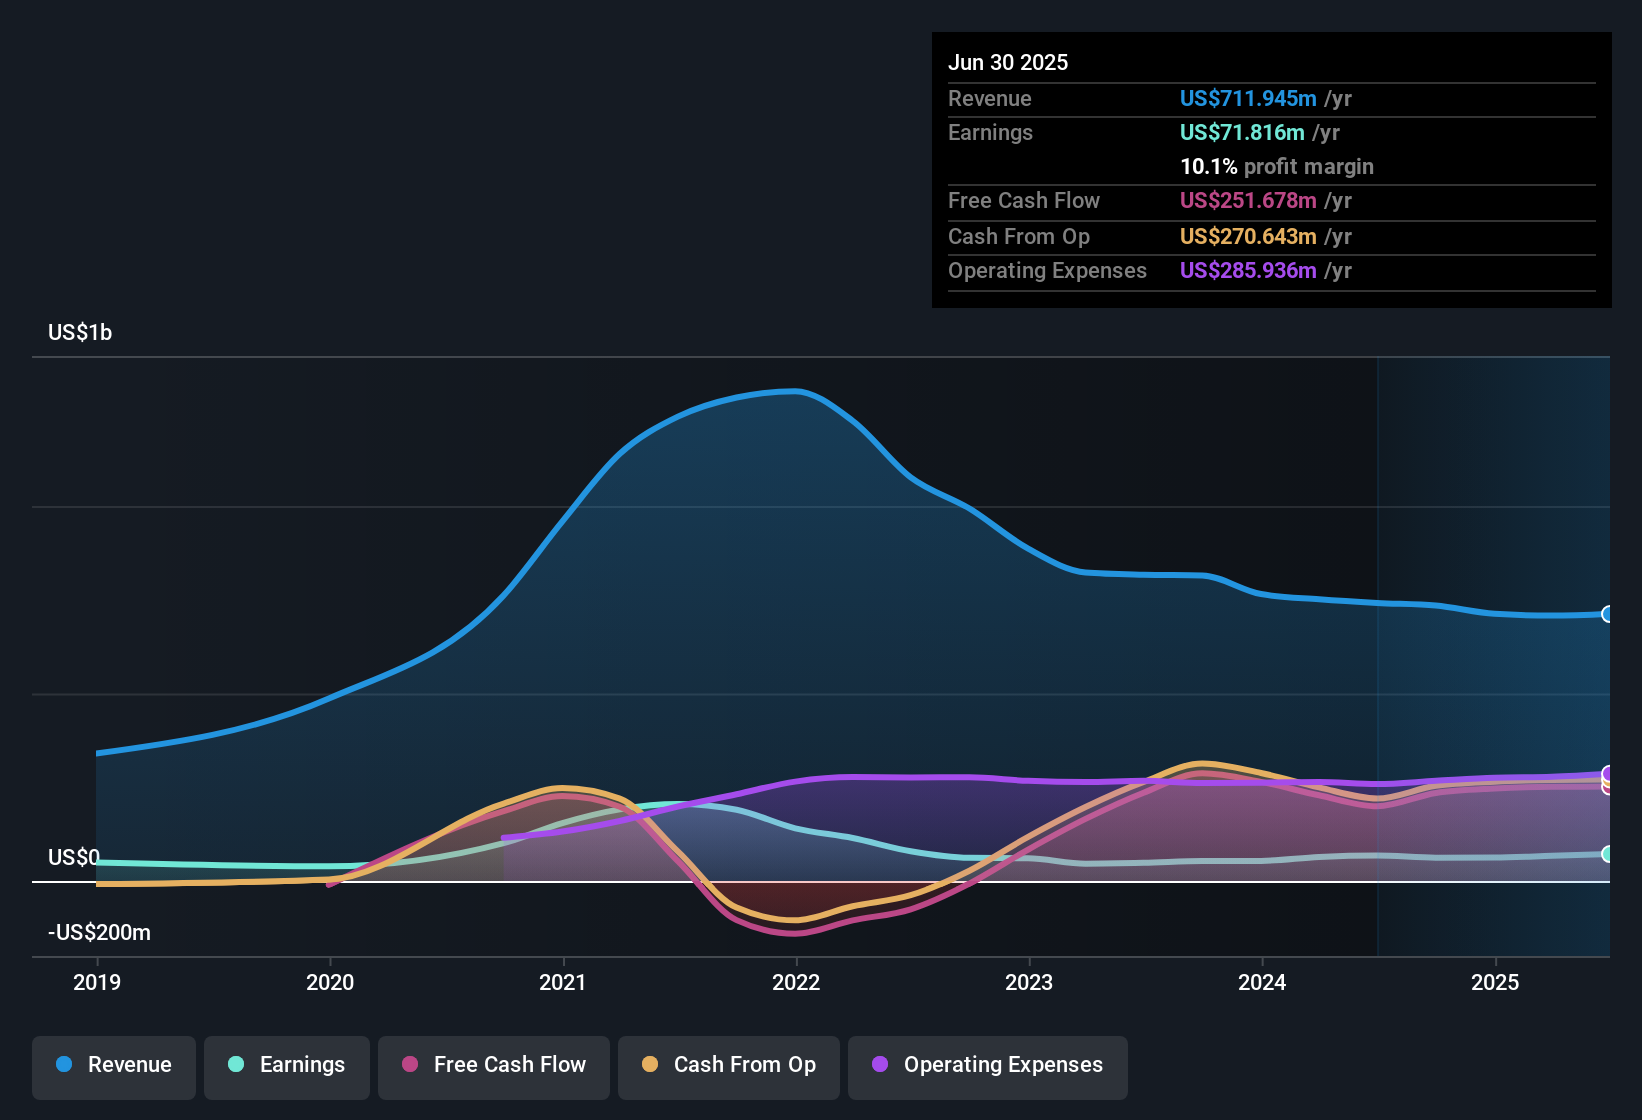
Task: Click the Earnings endpoint marker on chart
Action: pyautogui.click(x=1608, y=854)
